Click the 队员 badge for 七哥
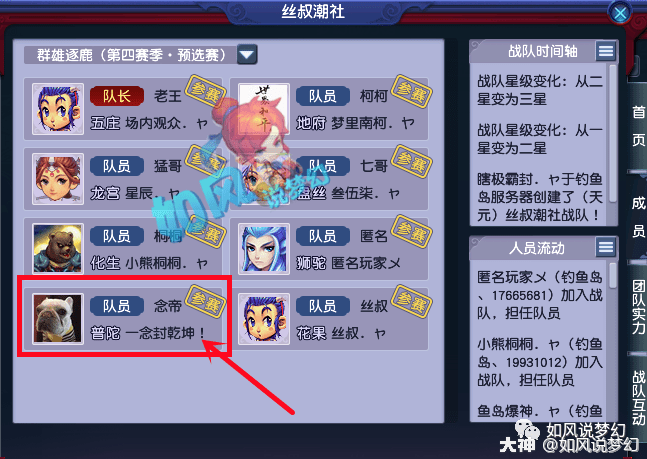The width and height of the screenshot is (647, 459). click(x=323, y=166)
